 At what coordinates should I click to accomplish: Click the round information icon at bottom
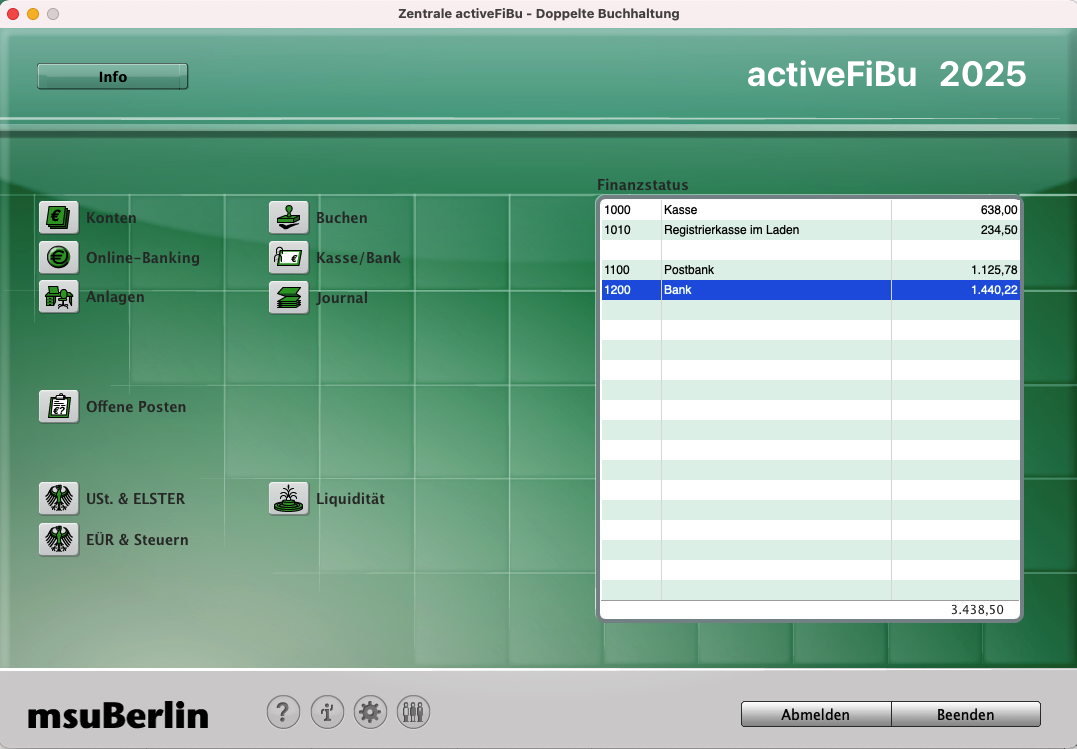(327, 712)
